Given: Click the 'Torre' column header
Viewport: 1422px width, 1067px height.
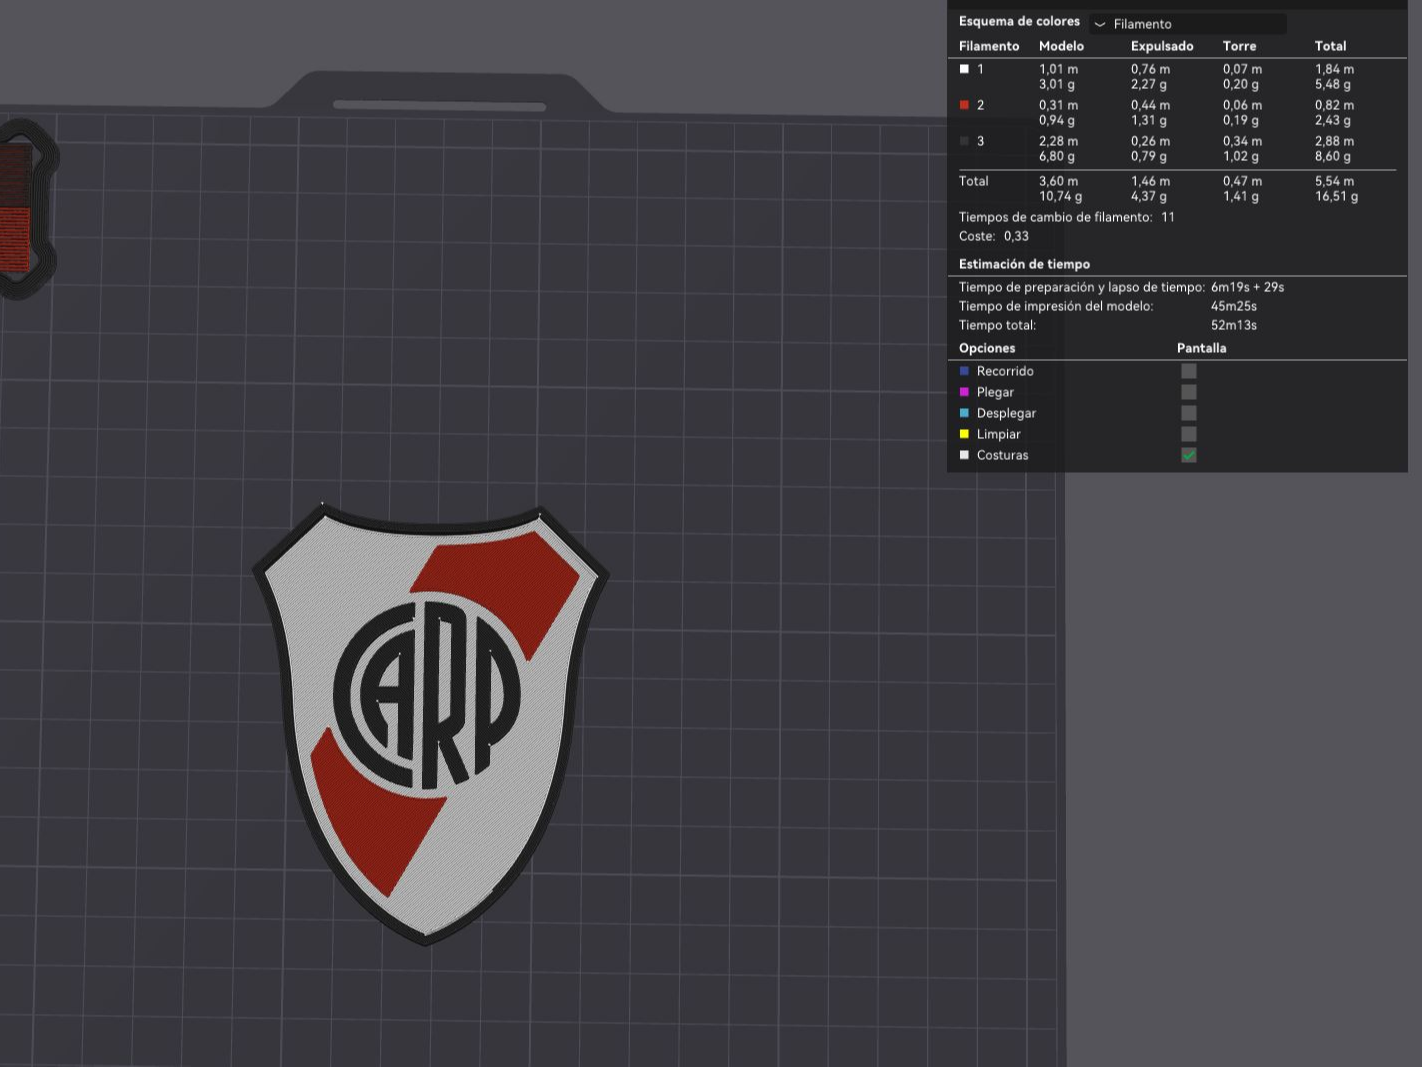Looking at the screenshot, I should click(1239, 46).
